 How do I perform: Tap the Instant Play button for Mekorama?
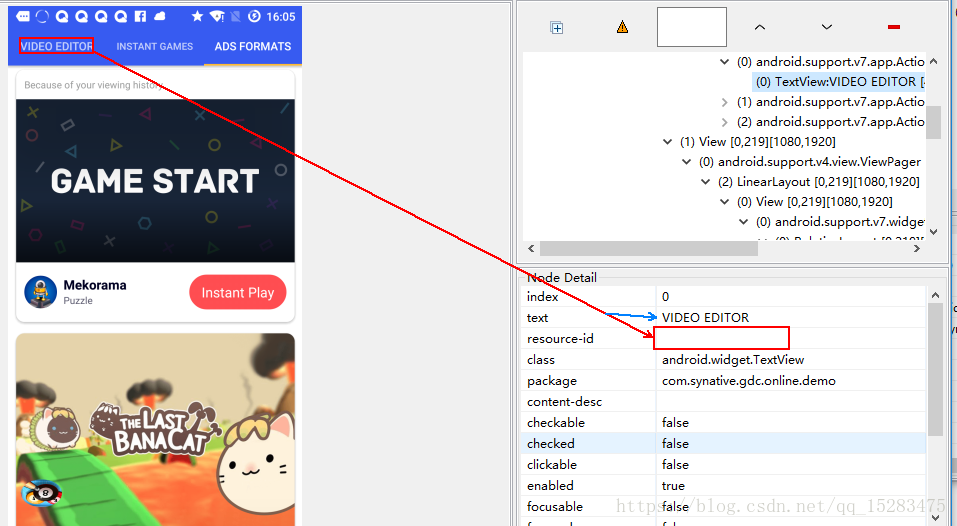point(237,292)
